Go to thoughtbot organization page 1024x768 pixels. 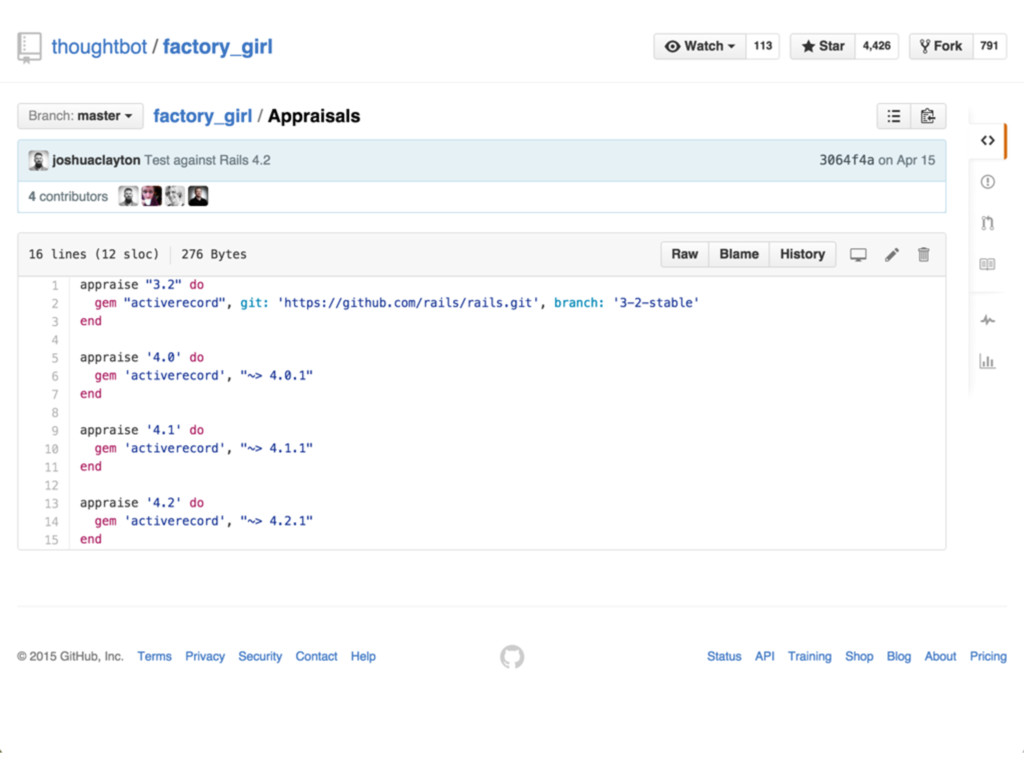click(99, 47)
